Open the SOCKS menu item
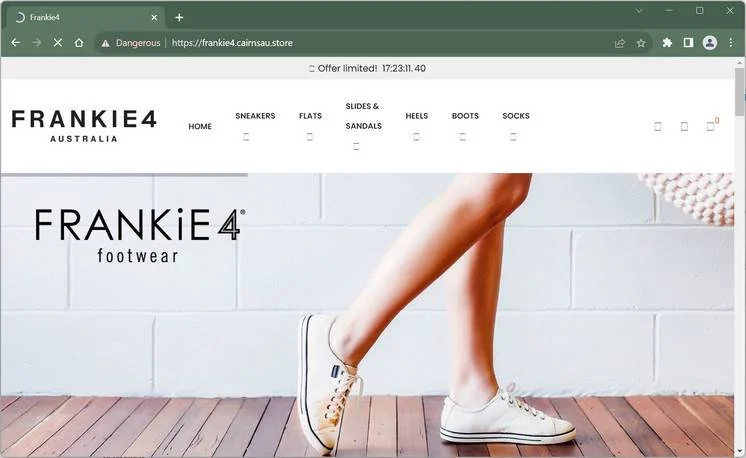The image size is (746, 458). point(516,116)
